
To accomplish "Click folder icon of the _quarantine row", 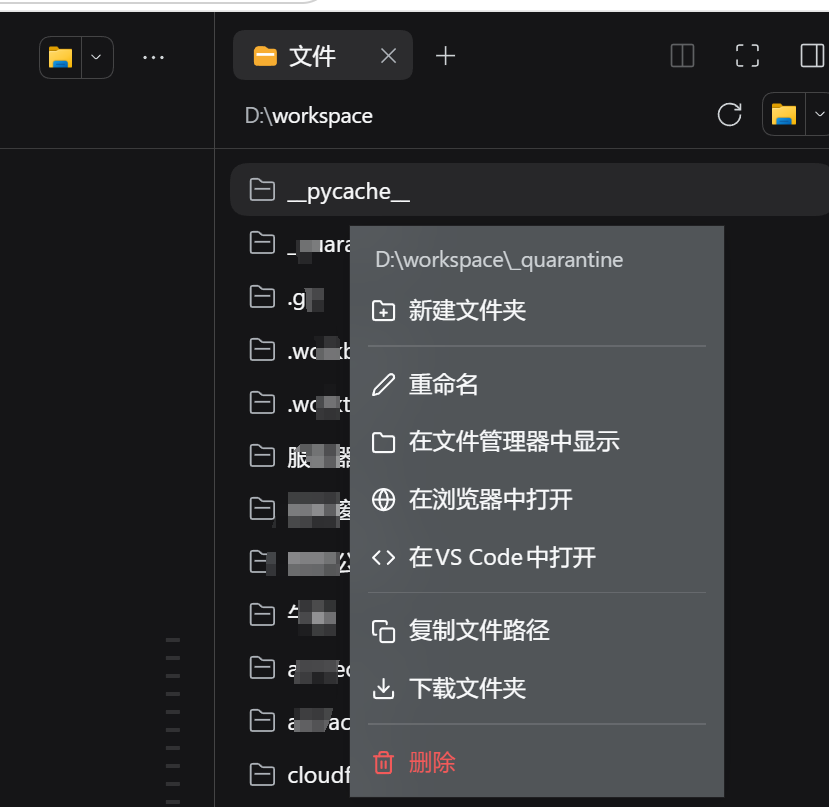I will click(262, 243).
